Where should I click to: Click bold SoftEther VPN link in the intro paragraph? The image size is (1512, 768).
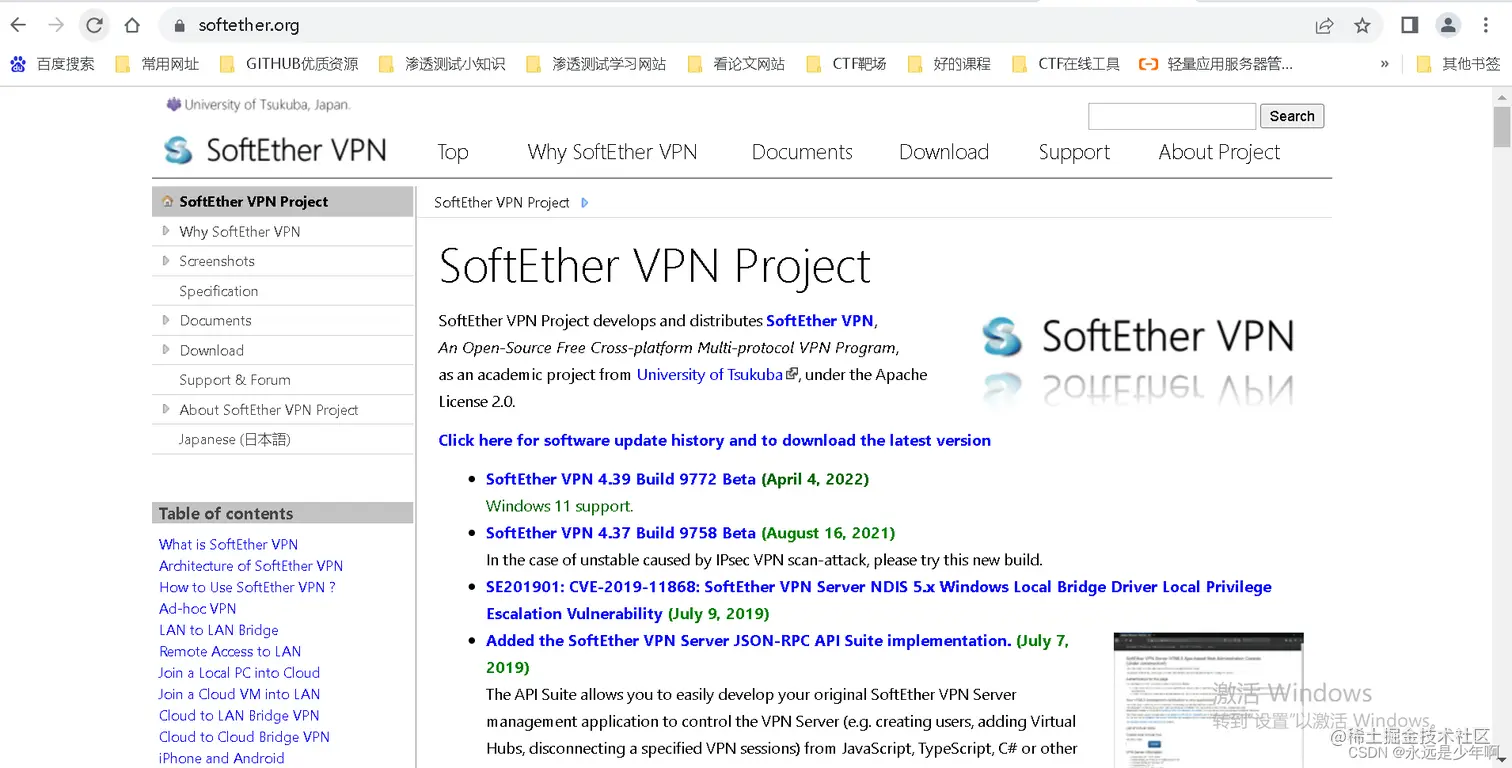coord(820,321)
